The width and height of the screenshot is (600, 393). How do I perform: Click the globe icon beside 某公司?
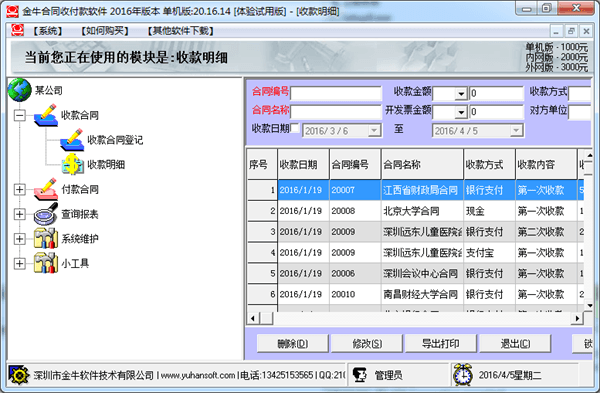pos(19,90)
